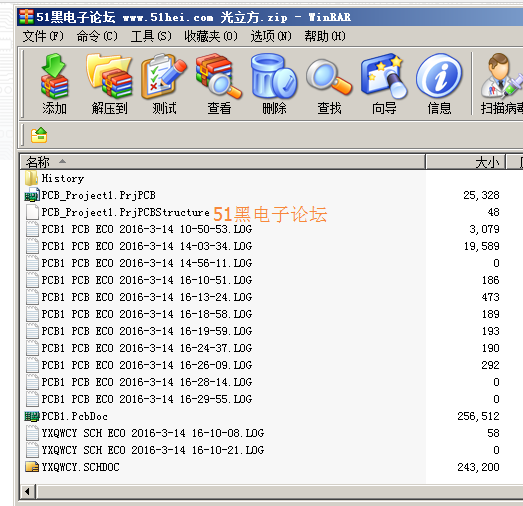Select YXQWCY SCH ECO 16-10-08.LOG file
Screen dimensions: 523x506
[153, 433]
